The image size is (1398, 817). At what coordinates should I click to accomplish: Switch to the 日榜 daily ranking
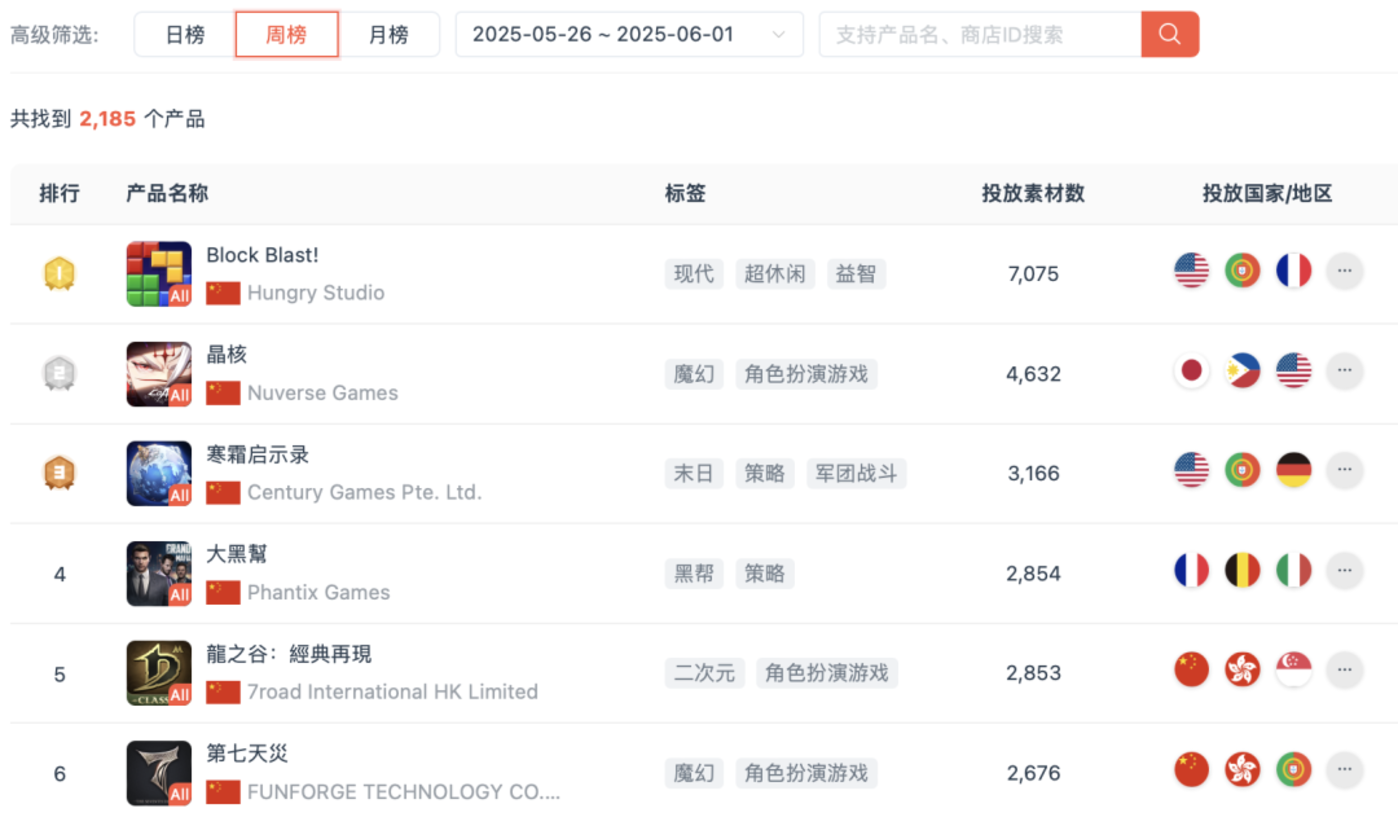(x=185, y=35)
